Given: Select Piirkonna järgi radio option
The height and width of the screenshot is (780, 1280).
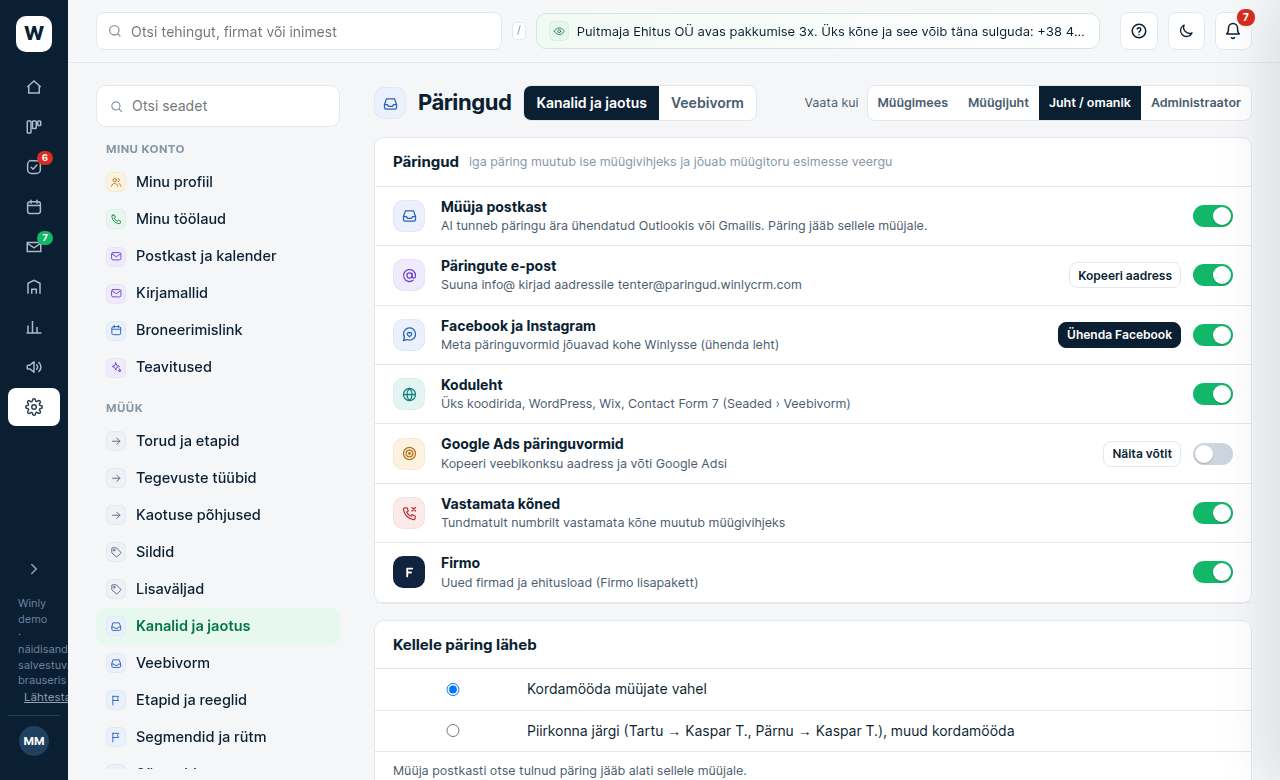Looking at the screenshot, I should (453, 731).
